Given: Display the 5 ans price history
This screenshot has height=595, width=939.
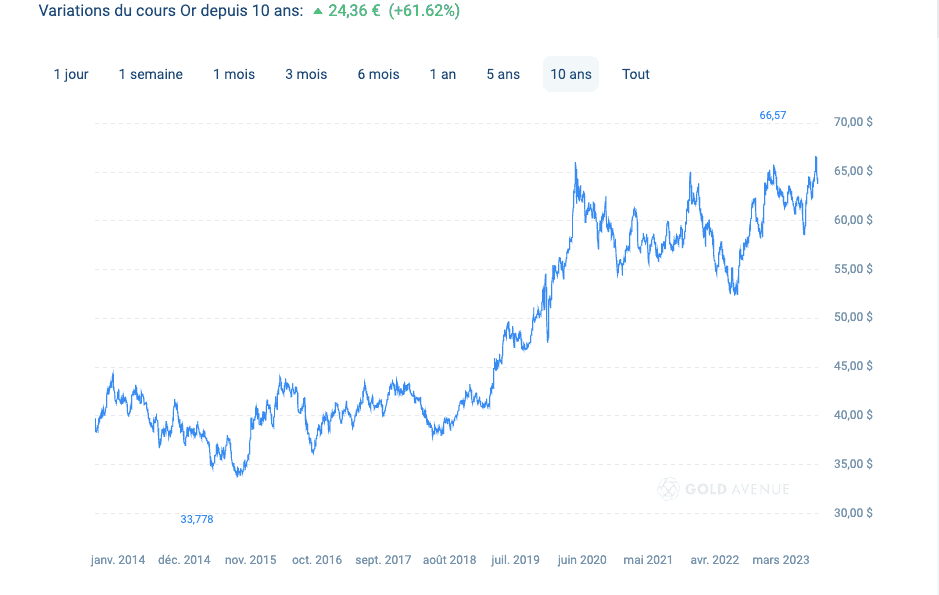Looking at the screenshot, I should [503, 74].
